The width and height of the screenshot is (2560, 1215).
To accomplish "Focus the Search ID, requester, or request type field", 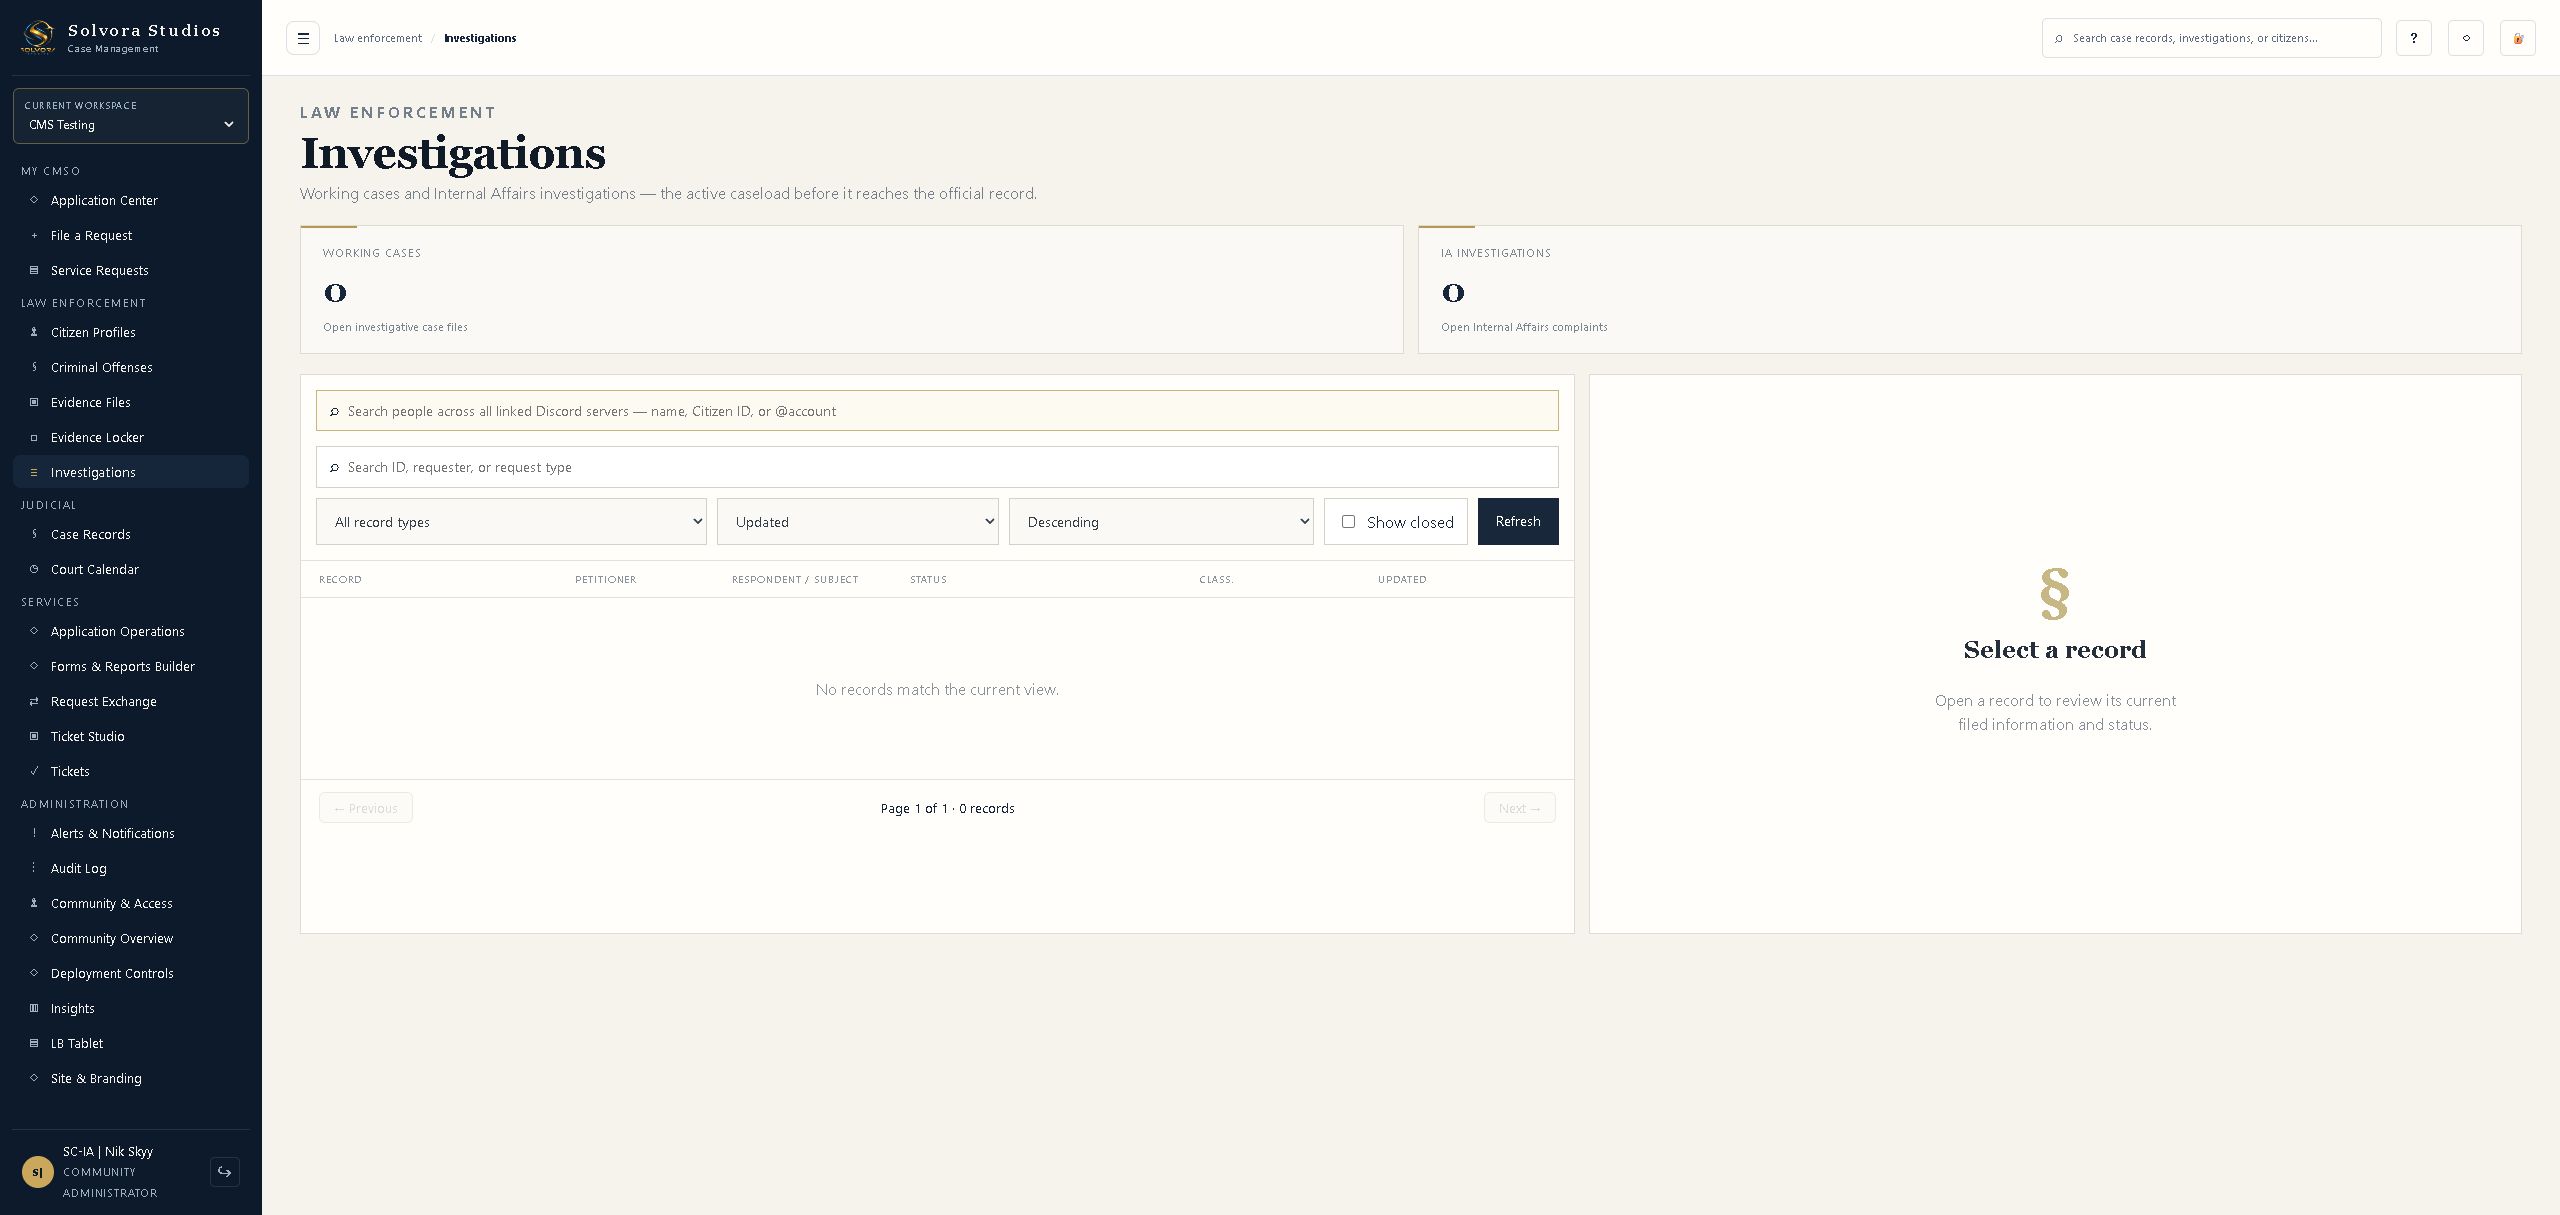I will click(937, 467).
